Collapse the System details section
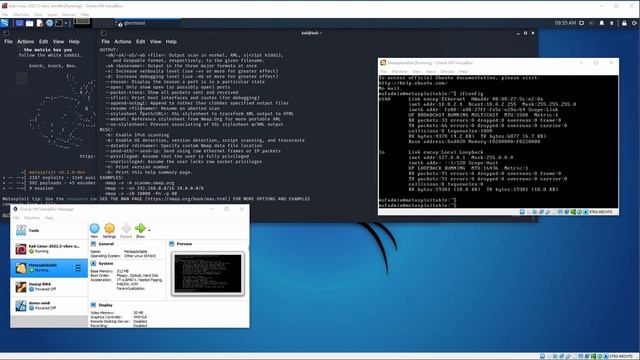640x360 pixels. point(106,264)
